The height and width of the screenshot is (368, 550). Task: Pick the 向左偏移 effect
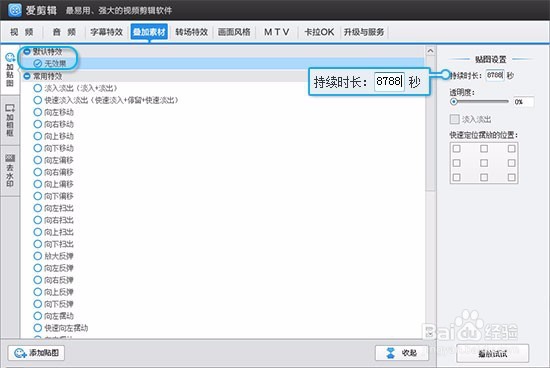54,160
